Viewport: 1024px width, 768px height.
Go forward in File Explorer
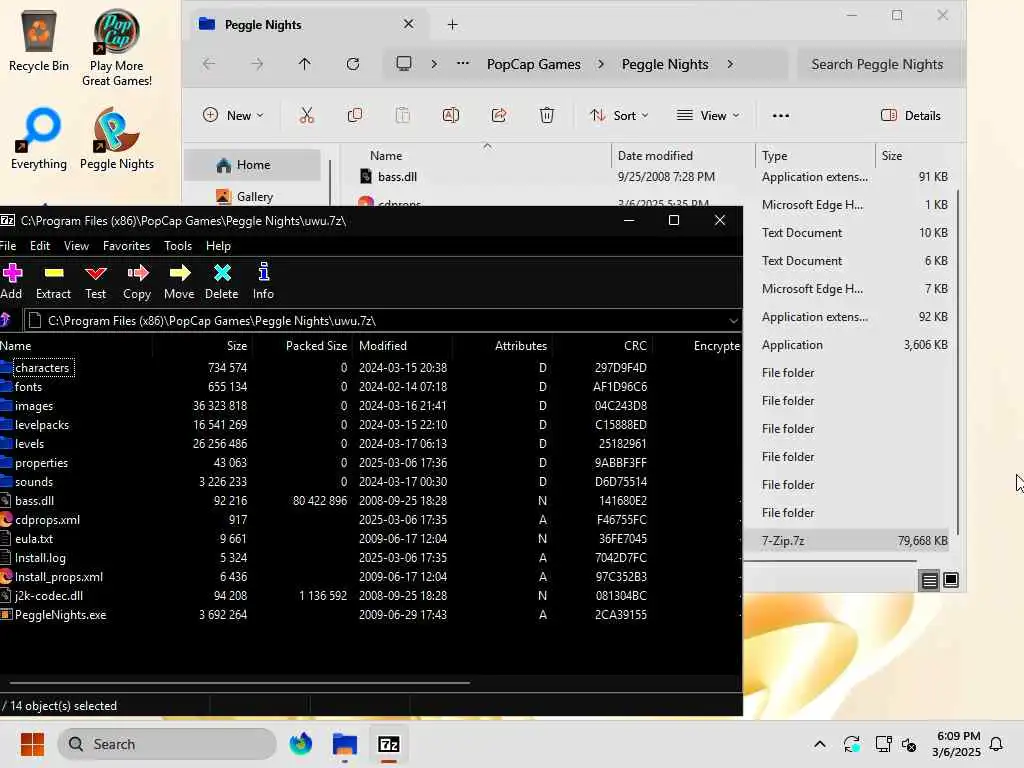pyautogui.click(x=257, y=64)
